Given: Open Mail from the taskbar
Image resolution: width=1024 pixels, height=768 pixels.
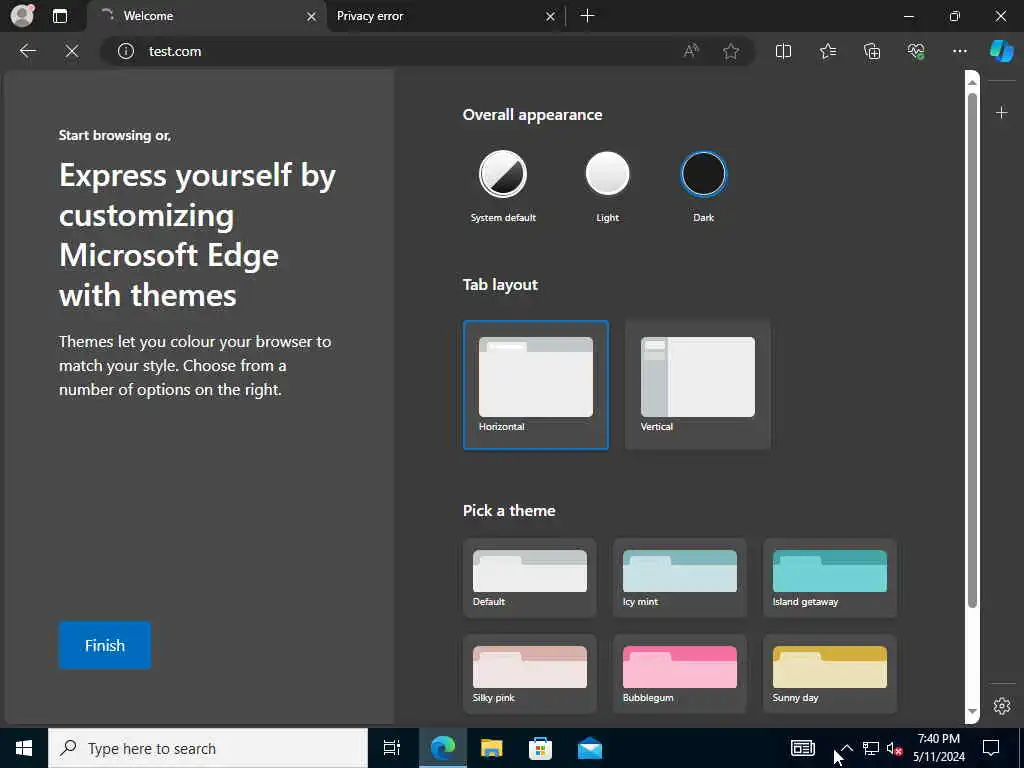Looking at the screenshot, I should point(590,748).
